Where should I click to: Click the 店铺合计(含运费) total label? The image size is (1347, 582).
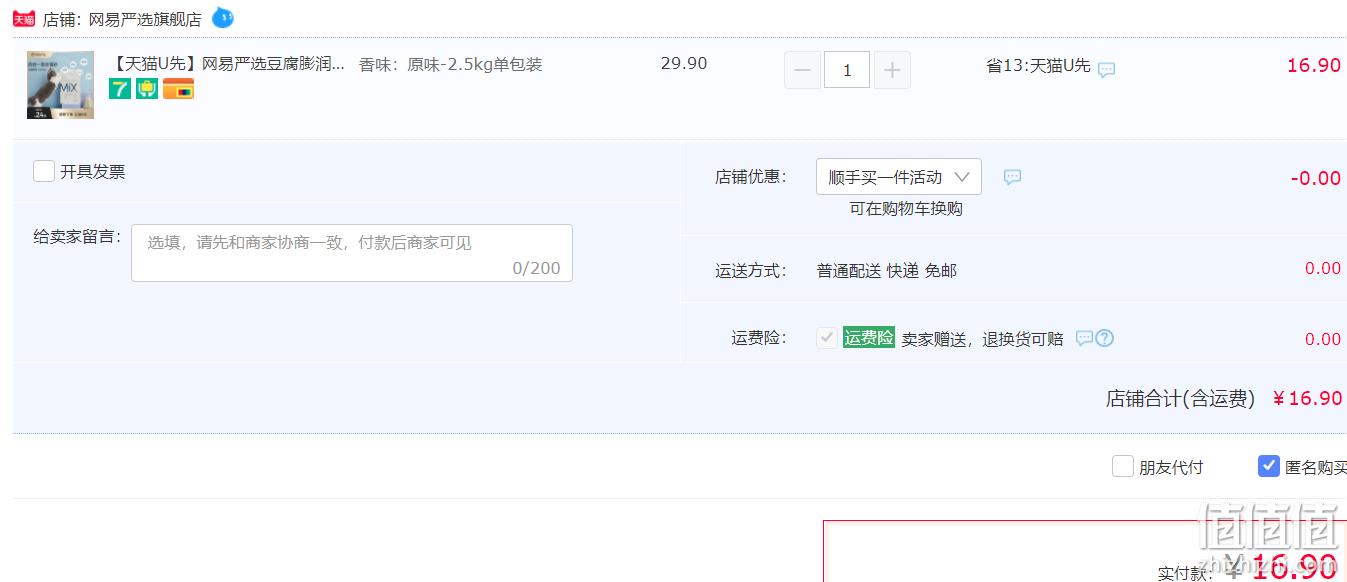(1180, 399)
